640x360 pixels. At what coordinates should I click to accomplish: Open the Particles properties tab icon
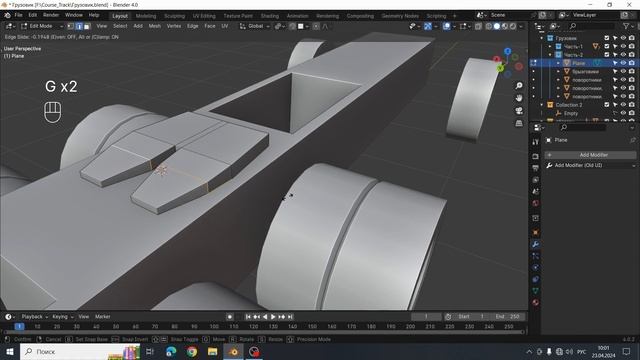536,256
